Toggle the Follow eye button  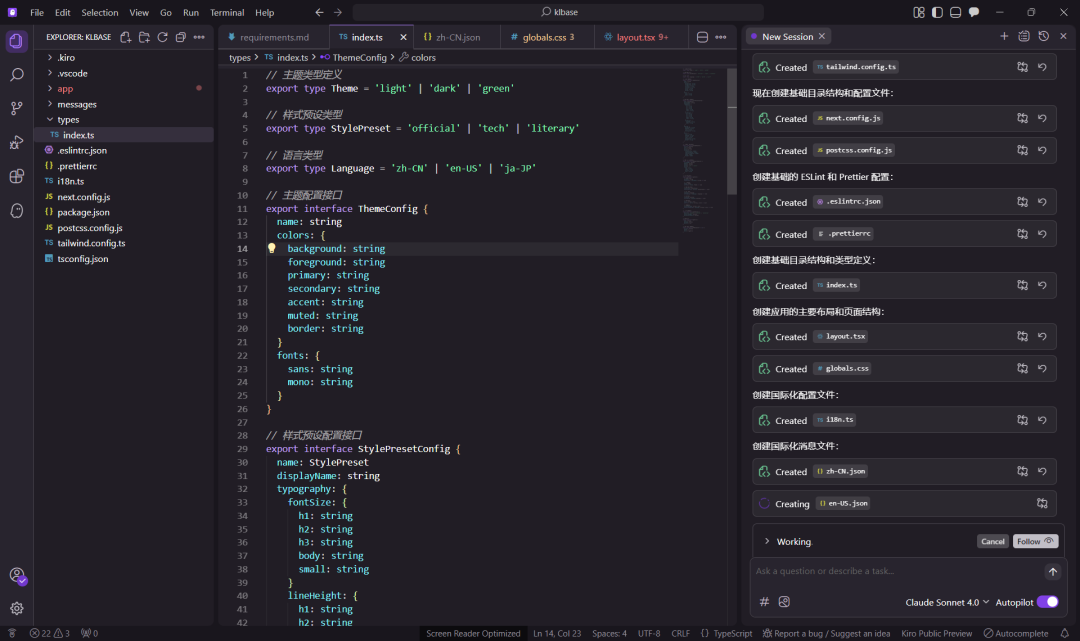pos(1035,541)
